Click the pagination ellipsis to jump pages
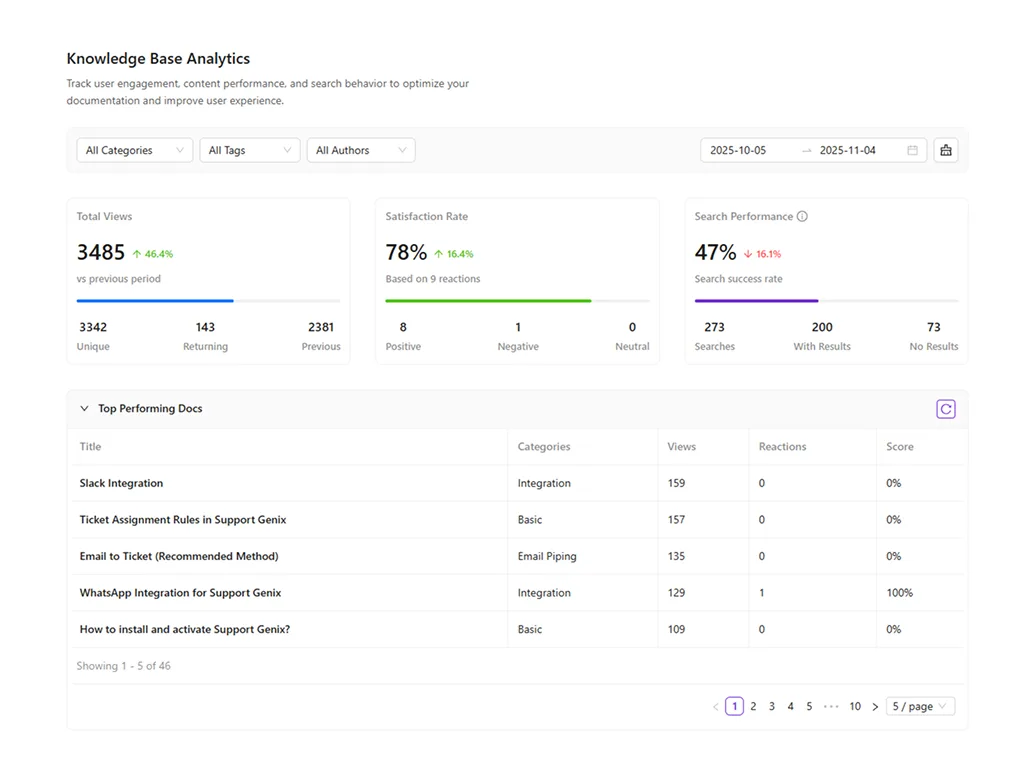Screen dimensions: 1032x780 pos(831,706)
